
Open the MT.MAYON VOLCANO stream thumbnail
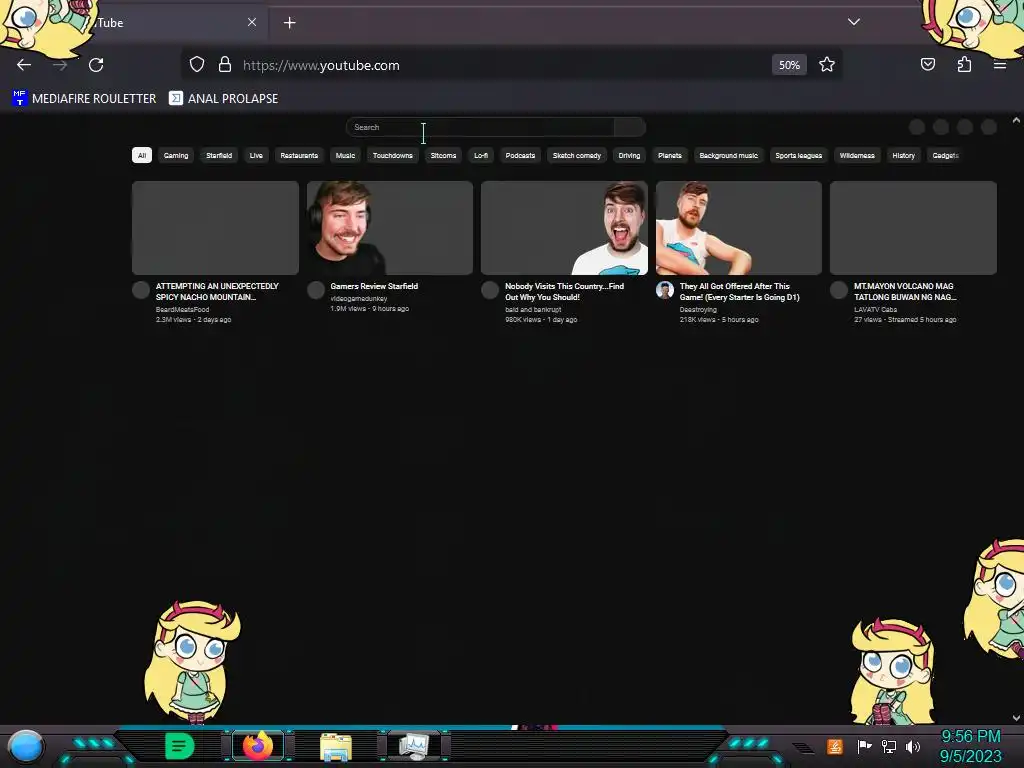pyautogui.click(x=913, y=228)
